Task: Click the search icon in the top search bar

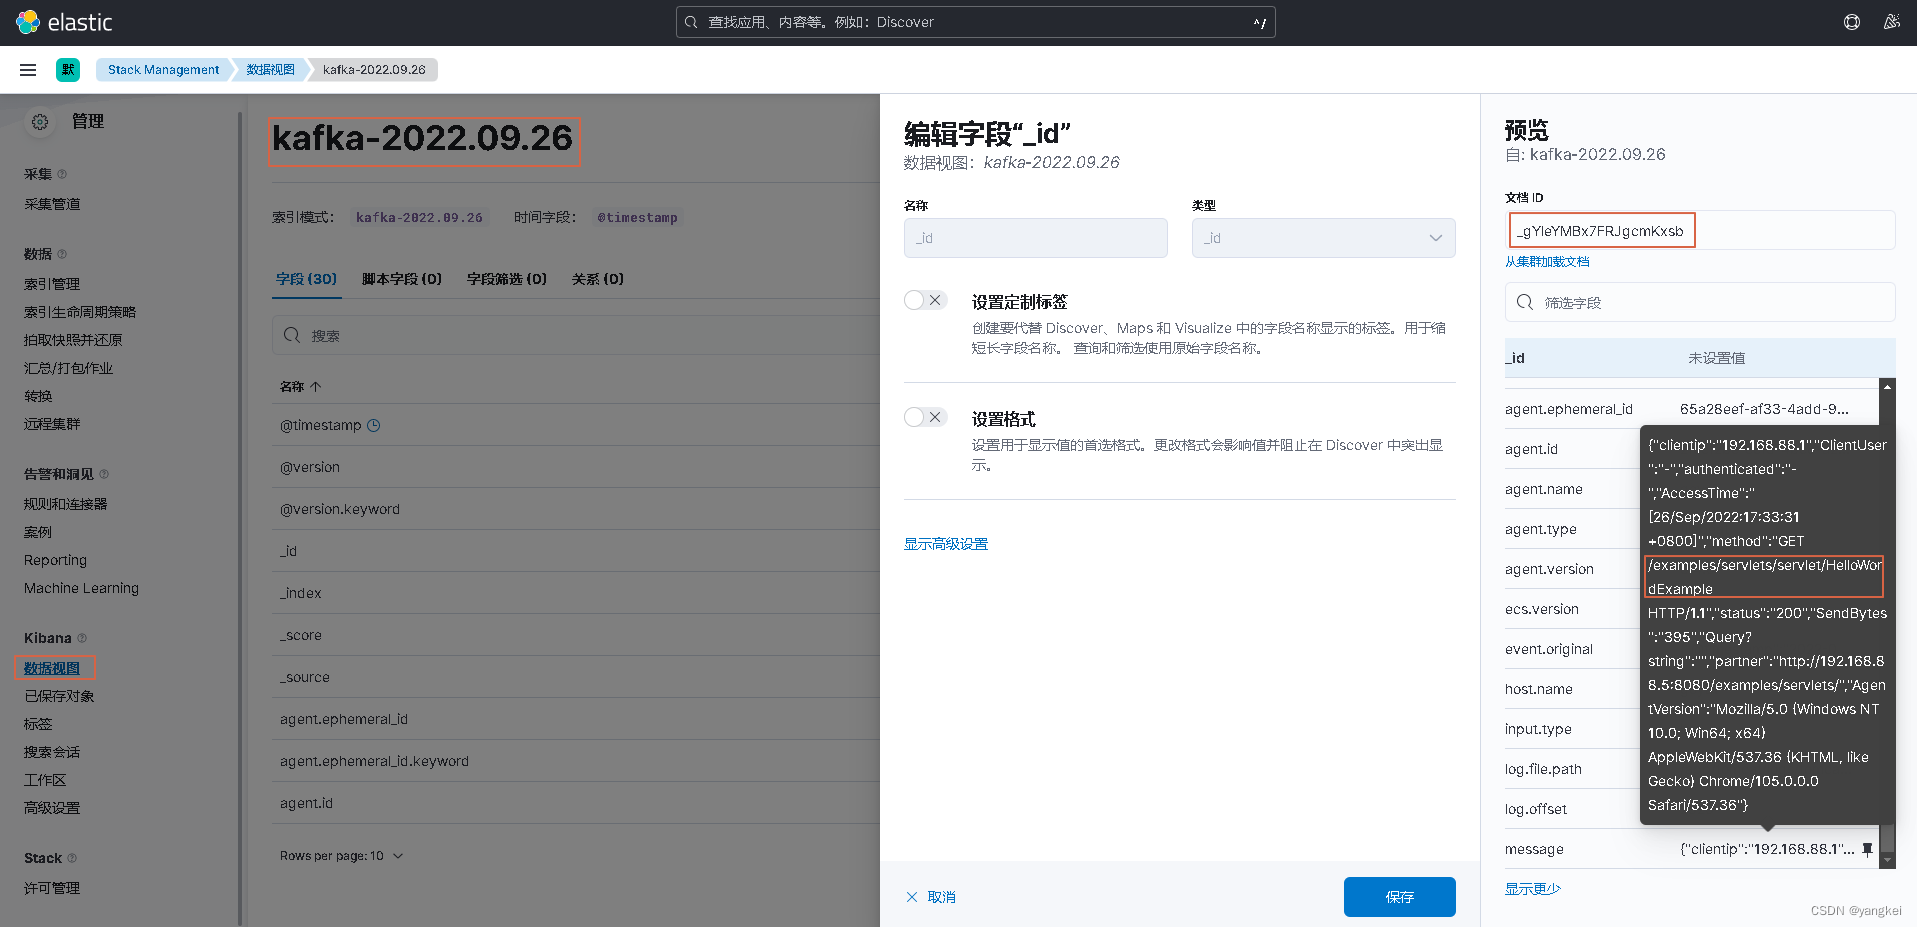Action: click(x=691, y=22)
